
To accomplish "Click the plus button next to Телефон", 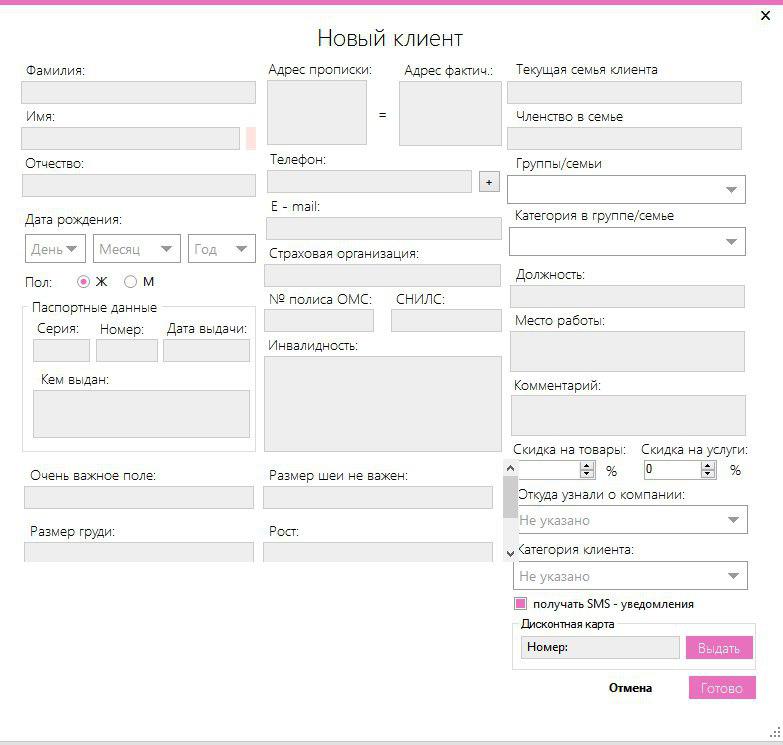I will pyautogui.click(x=489, y=182).
